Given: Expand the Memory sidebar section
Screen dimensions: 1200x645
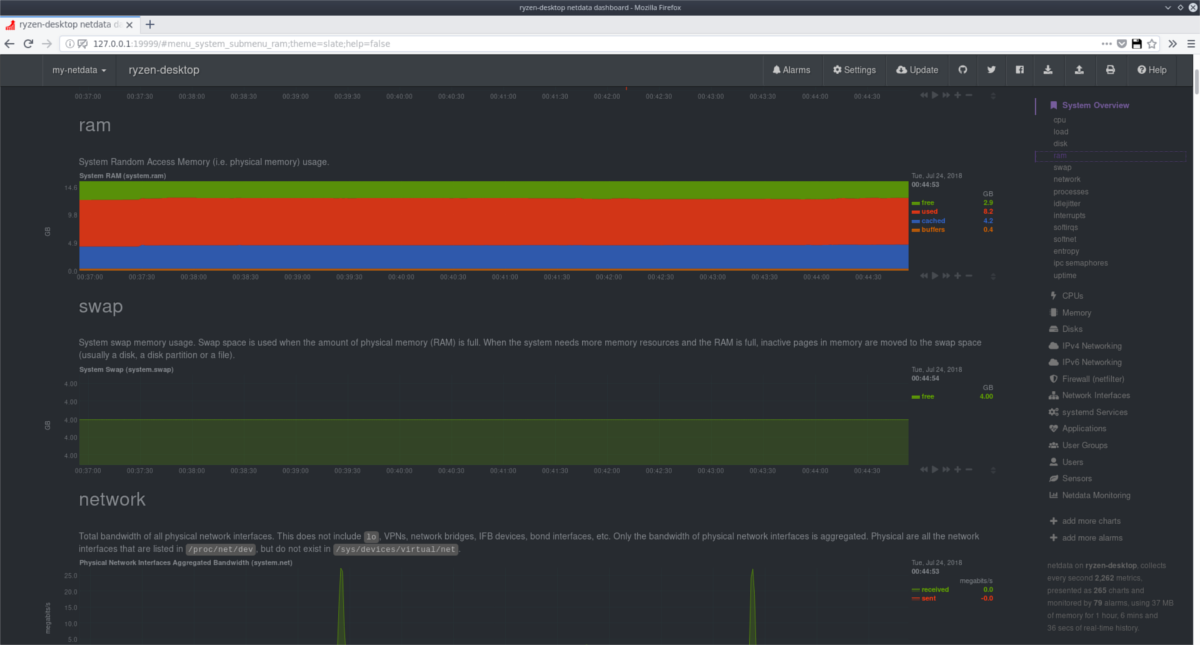Looking at the screenshot, I should [1070, 313].
